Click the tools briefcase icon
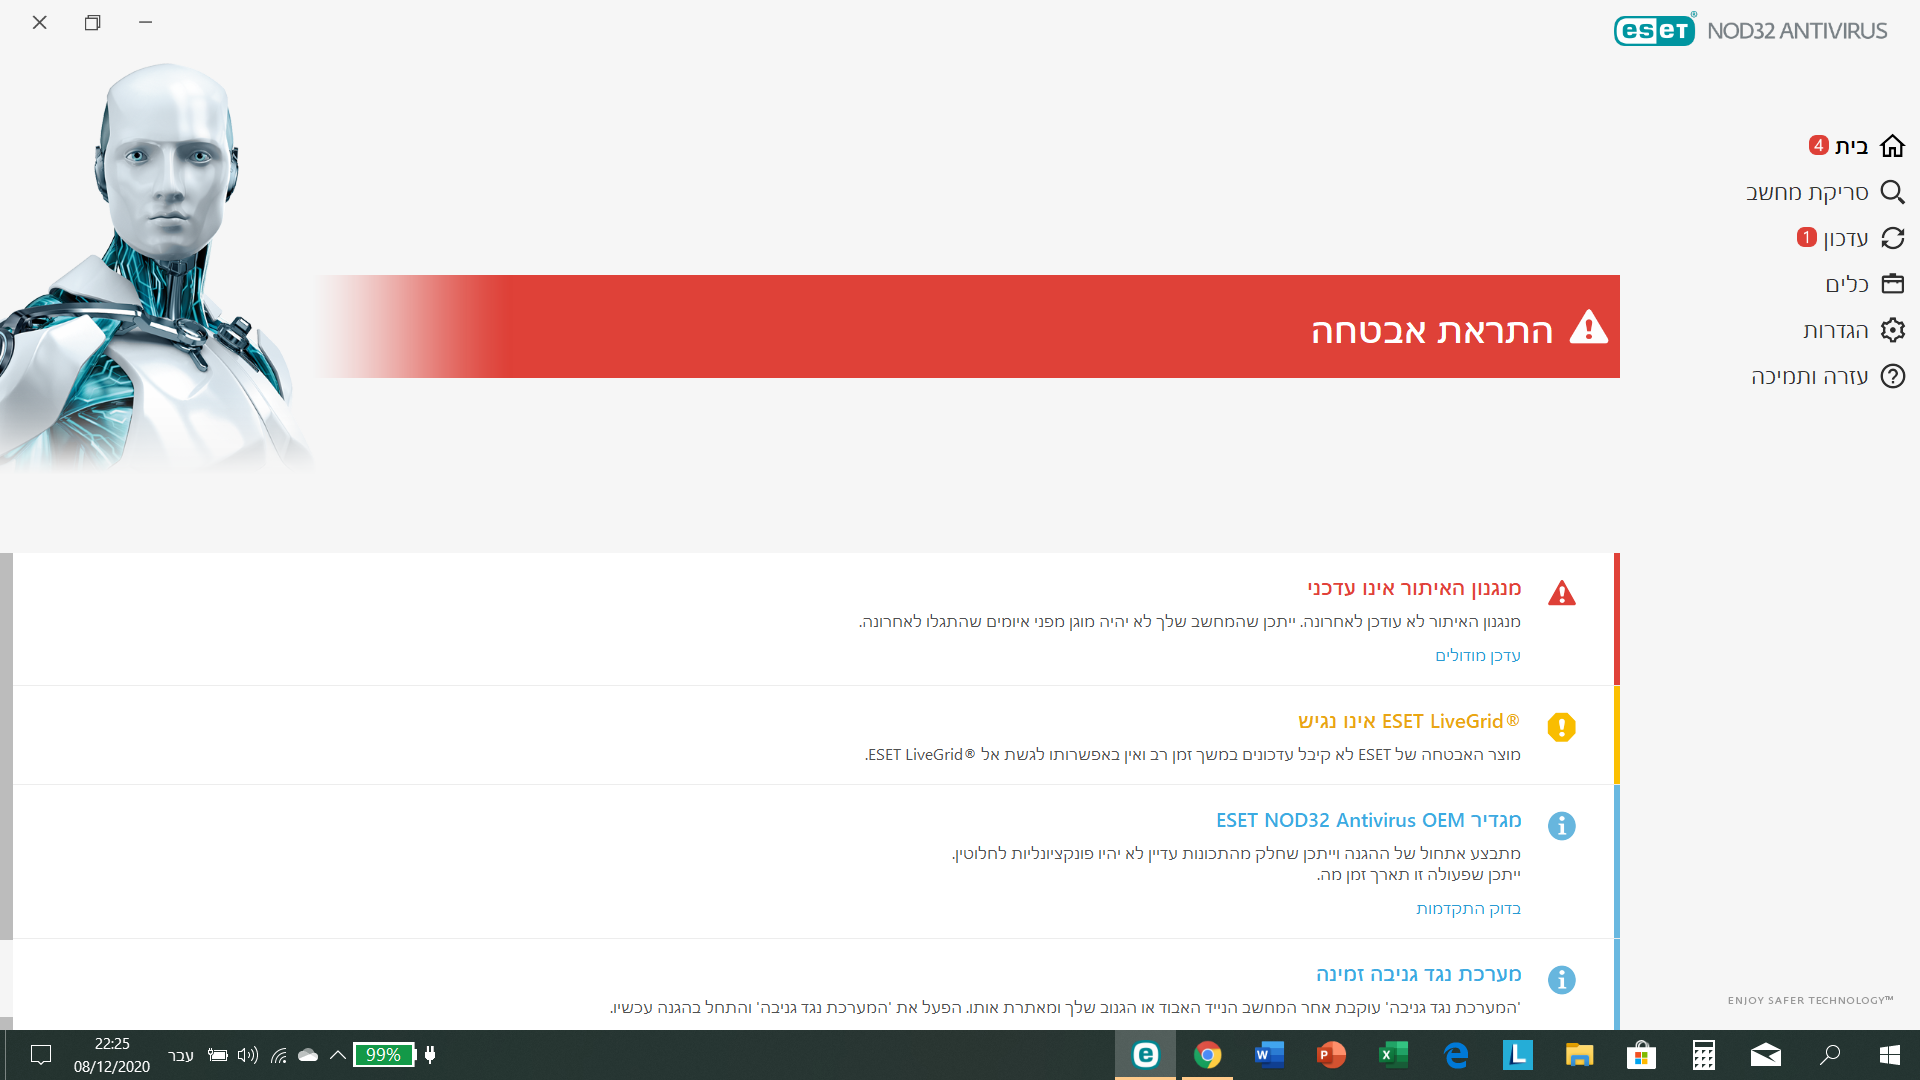 [1892, 284]
